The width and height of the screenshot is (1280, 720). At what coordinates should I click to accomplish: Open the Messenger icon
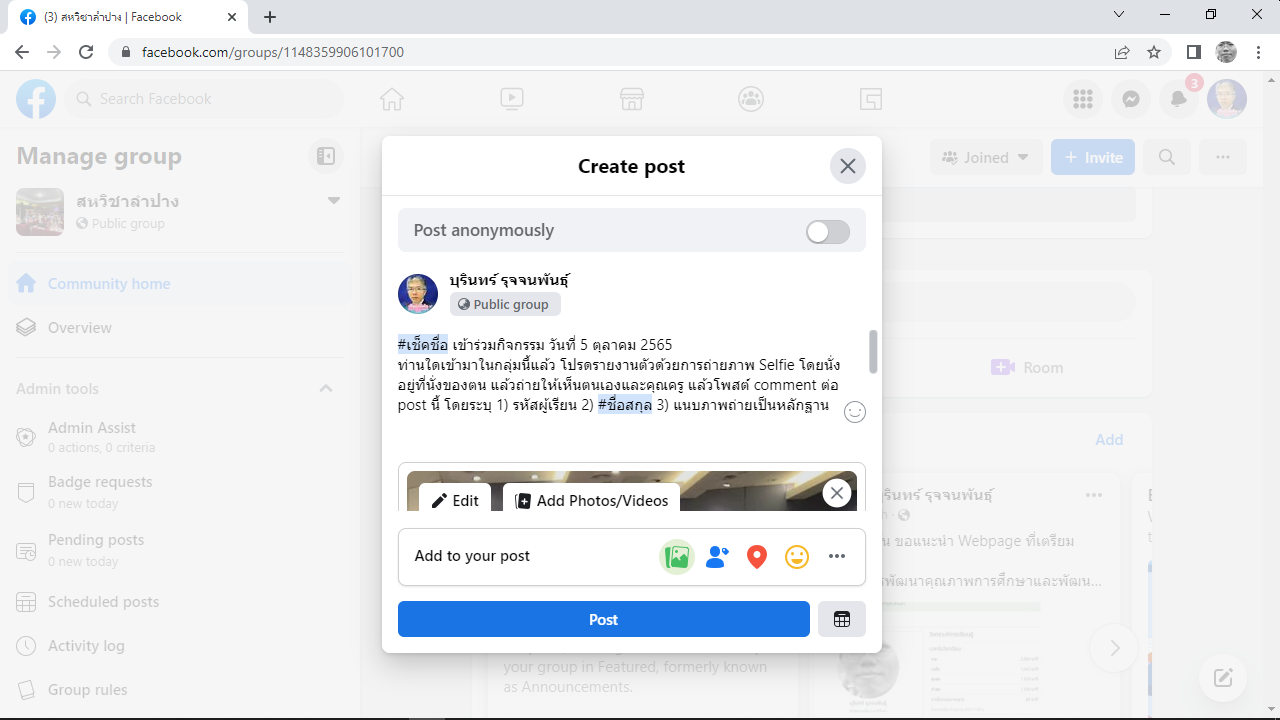(x=1131, y=99)
